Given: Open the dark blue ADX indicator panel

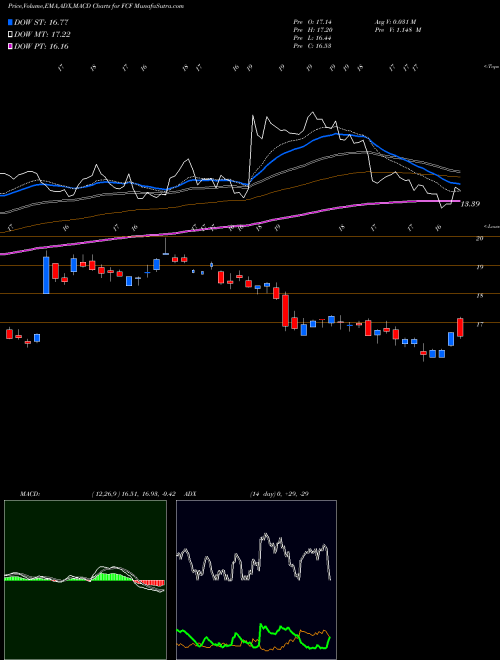Looking at the screenshot, I should pyautogui.click(x=256, y=580).
